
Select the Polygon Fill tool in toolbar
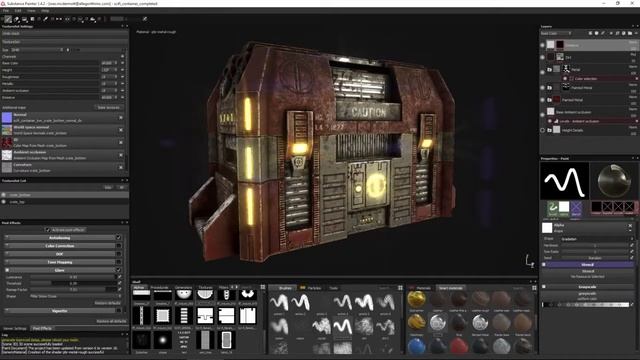(32, 19)
